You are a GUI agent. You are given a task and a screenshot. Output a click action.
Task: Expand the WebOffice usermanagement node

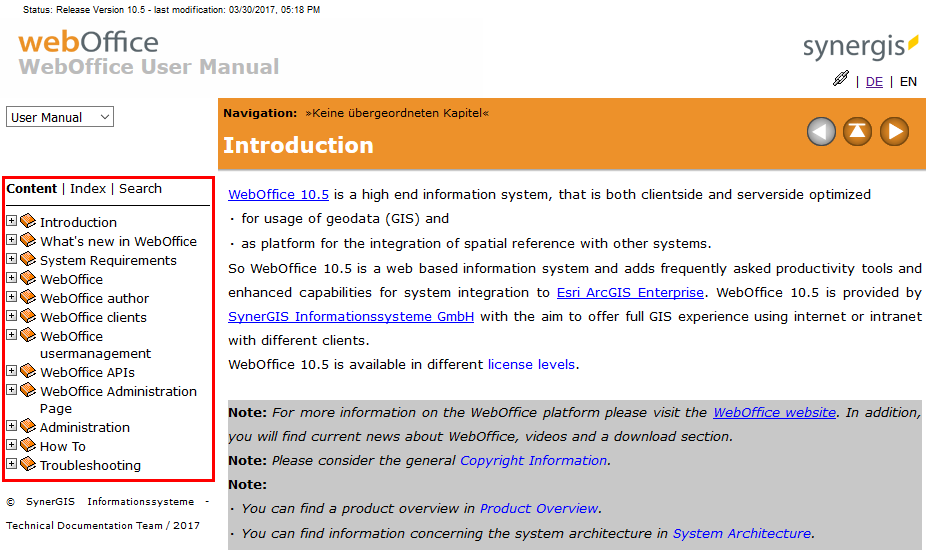click(x=11, y=334)
